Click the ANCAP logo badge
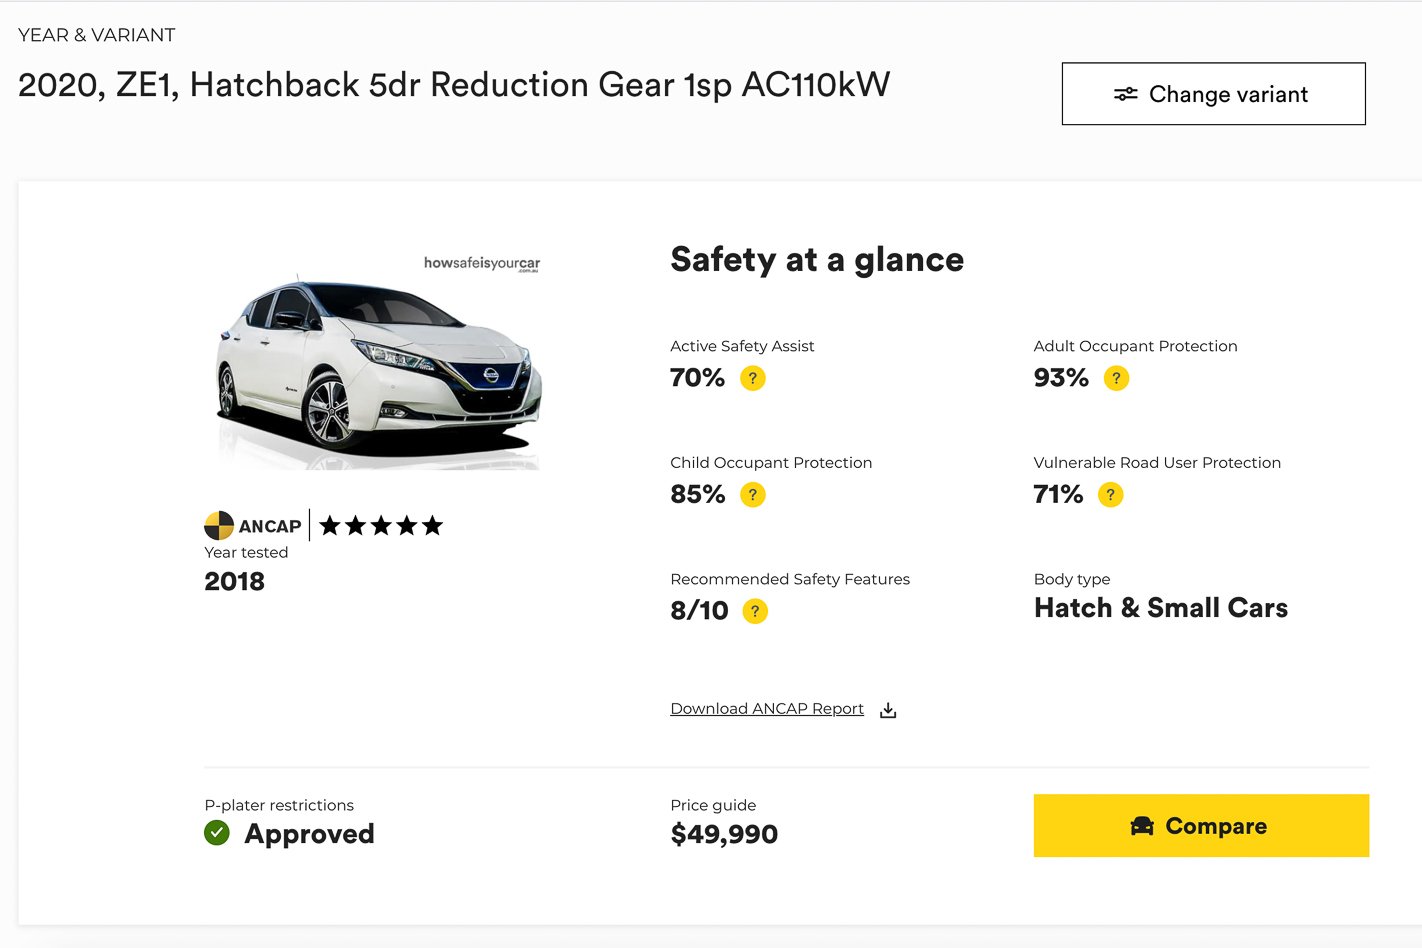1422x948 pixels. tap(253, 526)
